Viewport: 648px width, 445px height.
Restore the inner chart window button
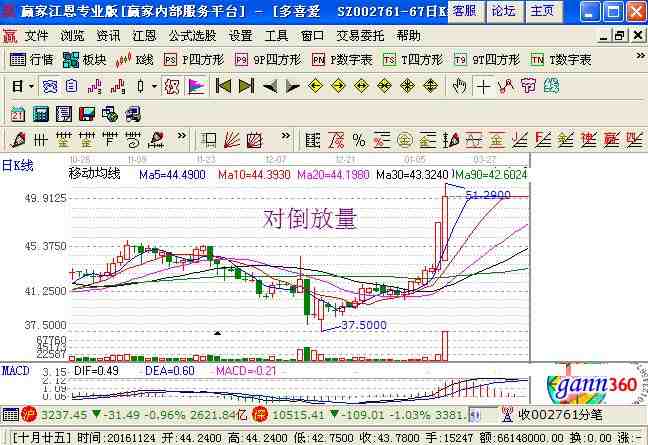point(619,36)
